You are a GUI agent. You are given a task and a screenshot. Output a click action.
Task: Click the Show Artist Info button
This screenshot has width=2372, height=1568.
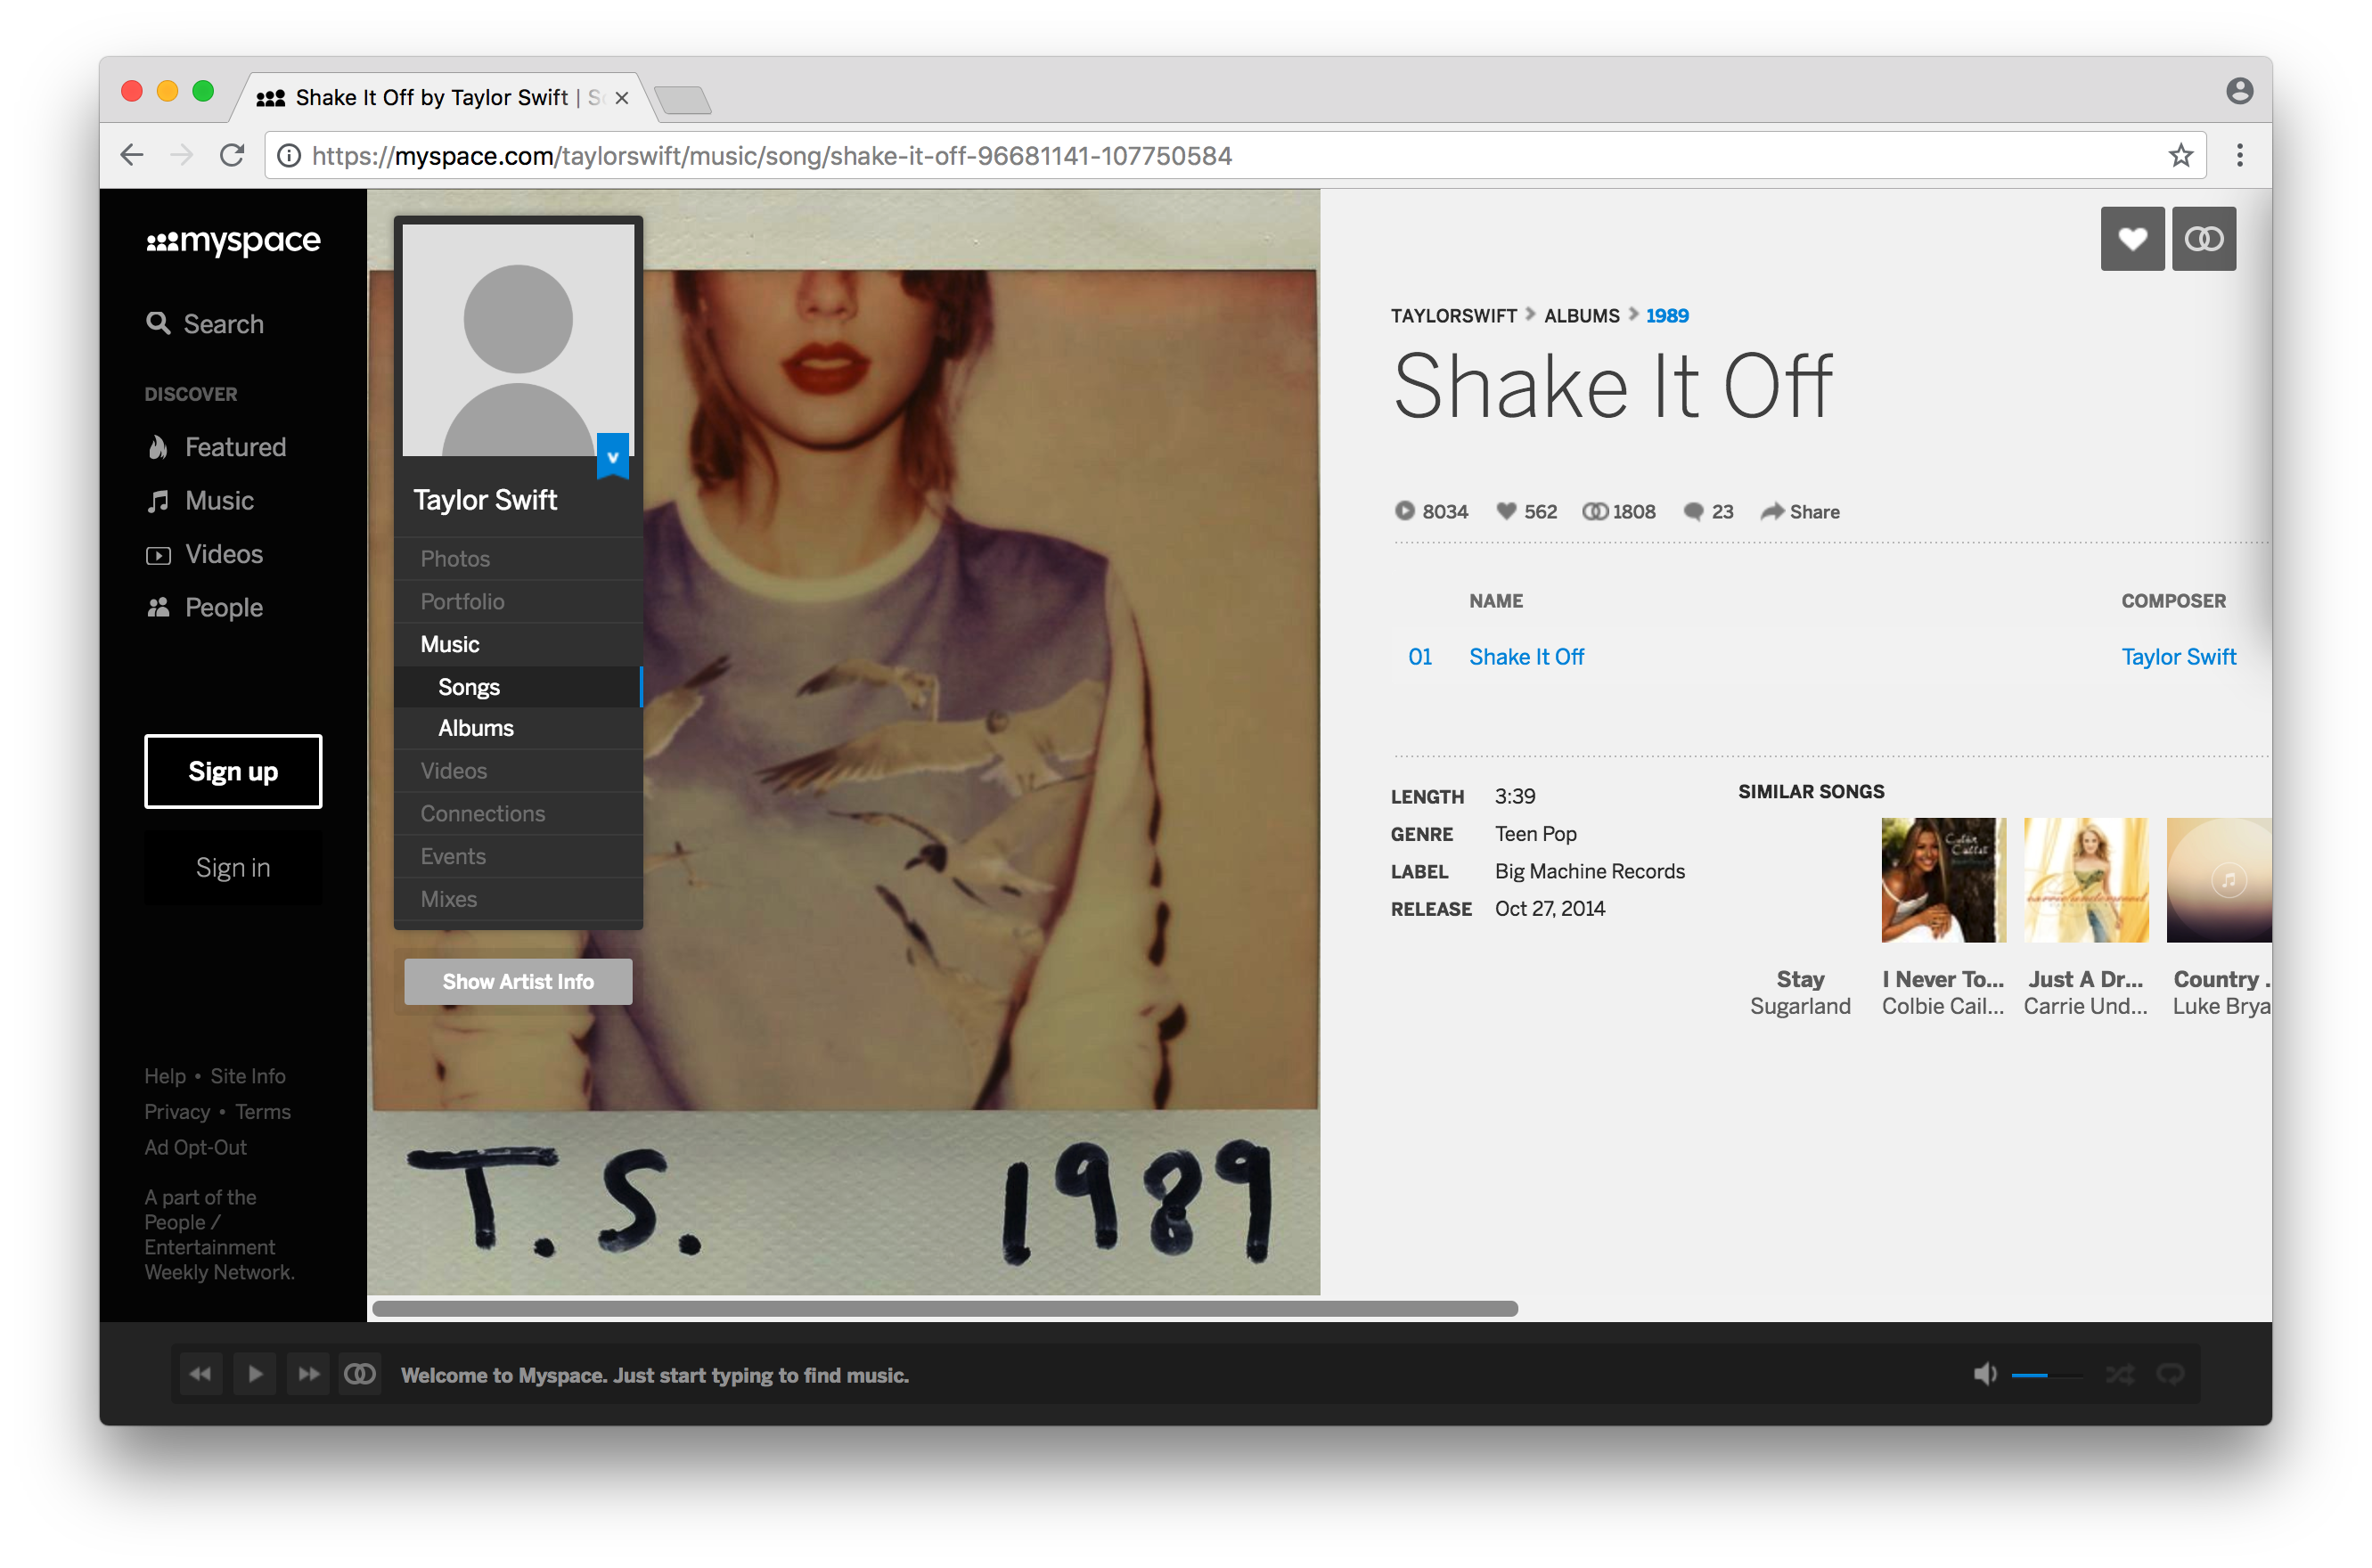517,980
